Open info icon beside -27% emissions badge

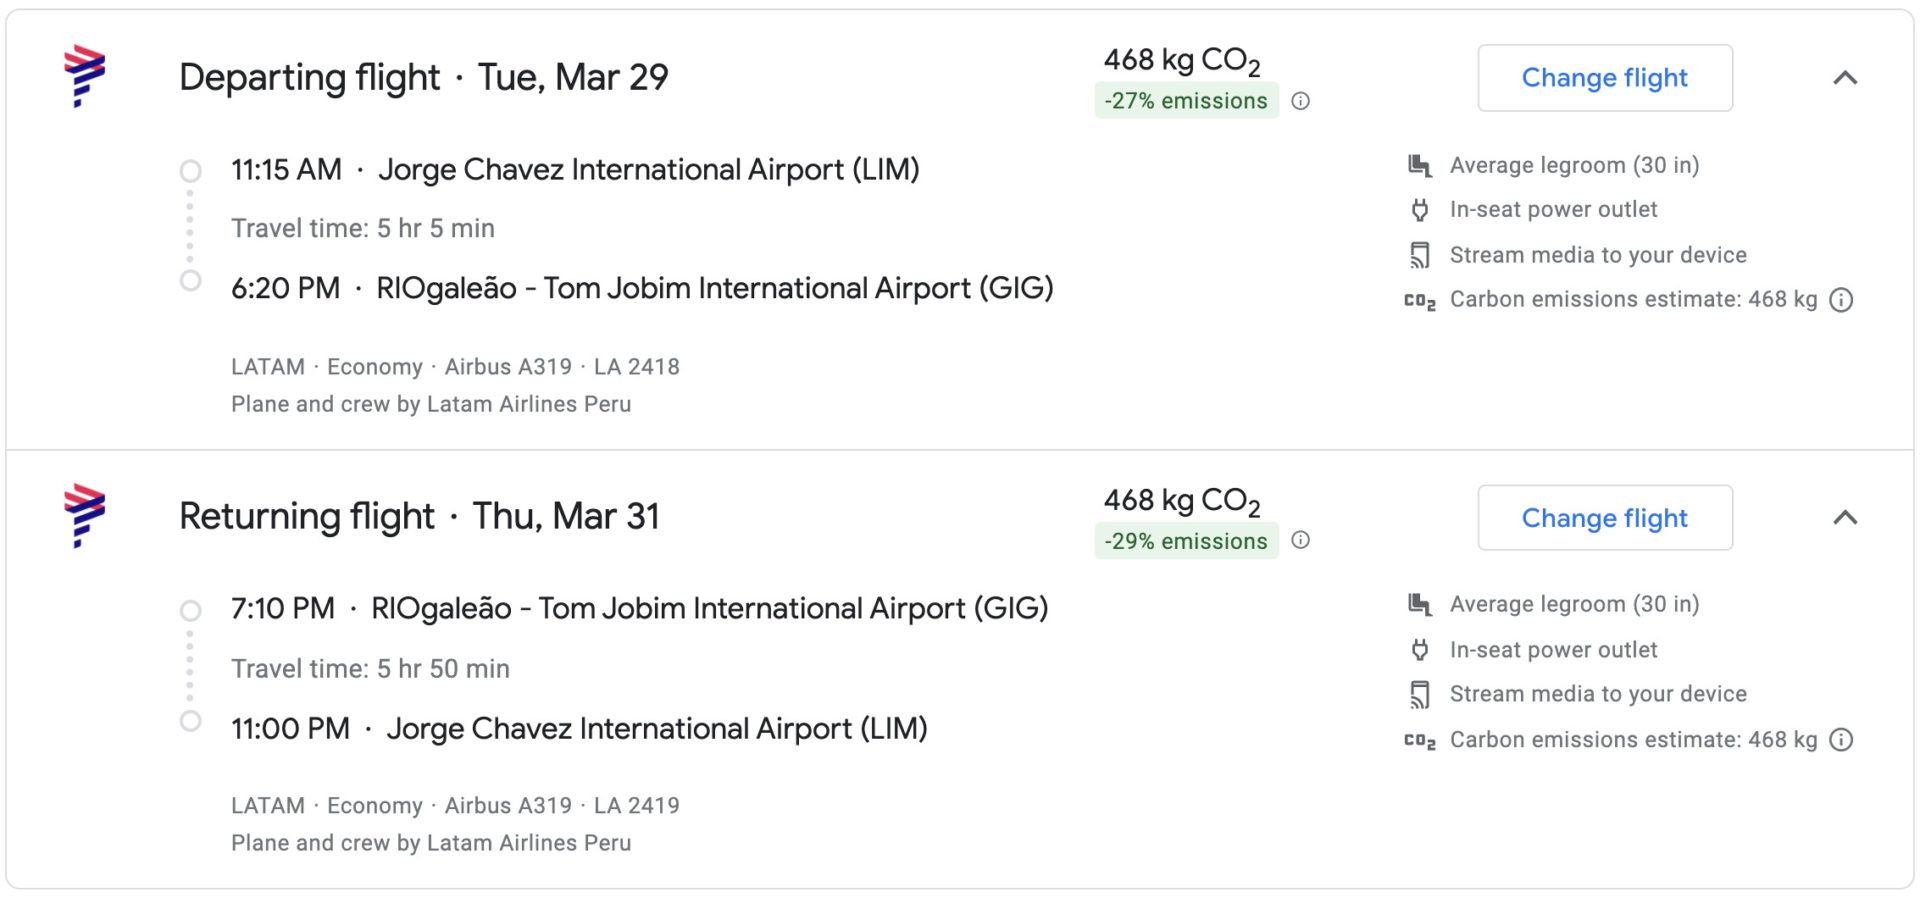point(1300,101)
